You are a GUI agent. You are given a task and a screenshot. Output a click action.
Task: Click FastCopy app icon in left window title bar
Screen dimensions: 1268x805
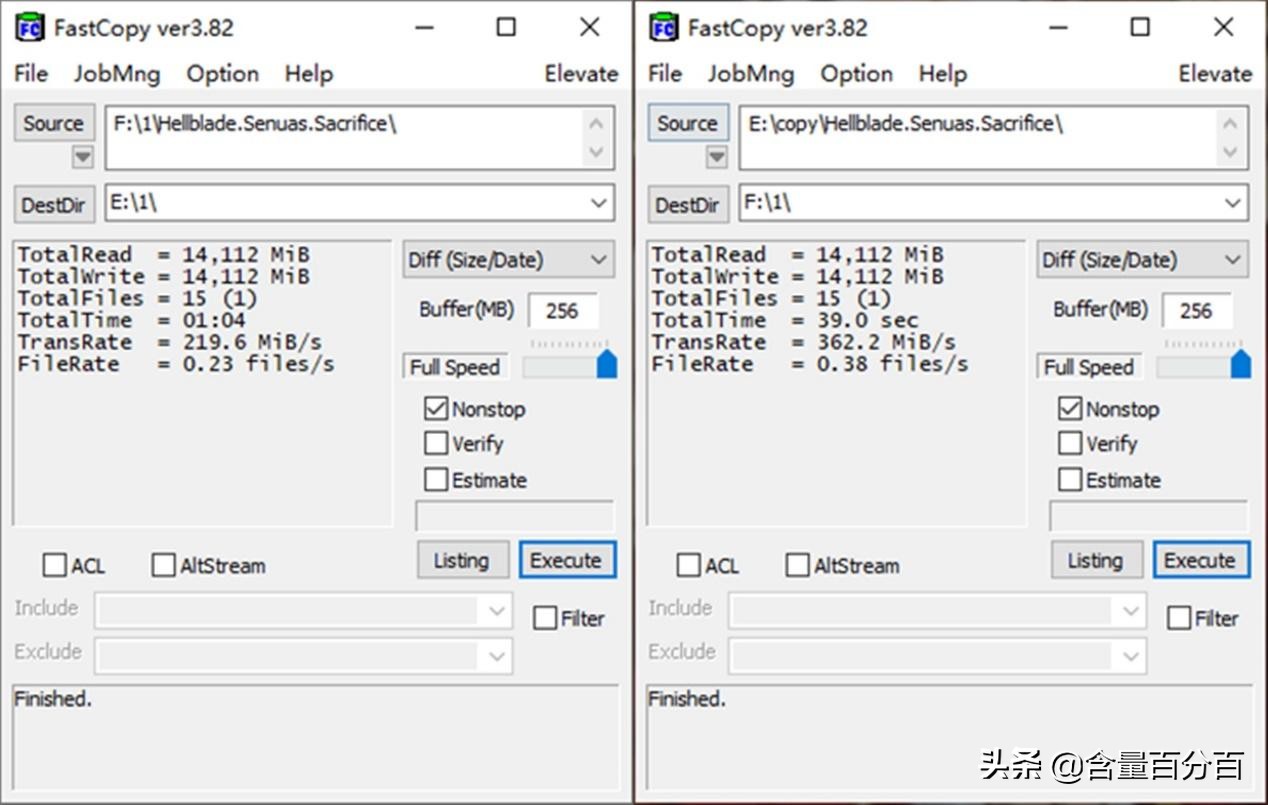(x=30, y=27)
